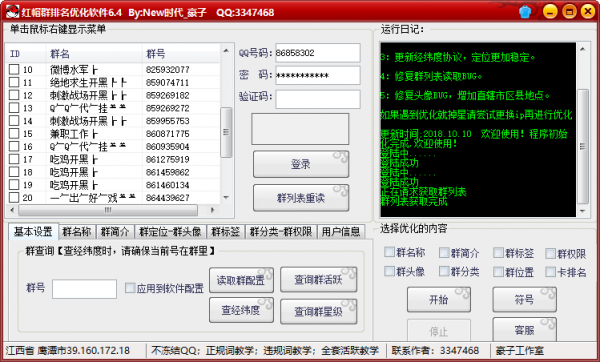This screenshot has width=600, height=362.
Task: Toggle the 群权限 optimization checkbox
Action: point(550,253)
